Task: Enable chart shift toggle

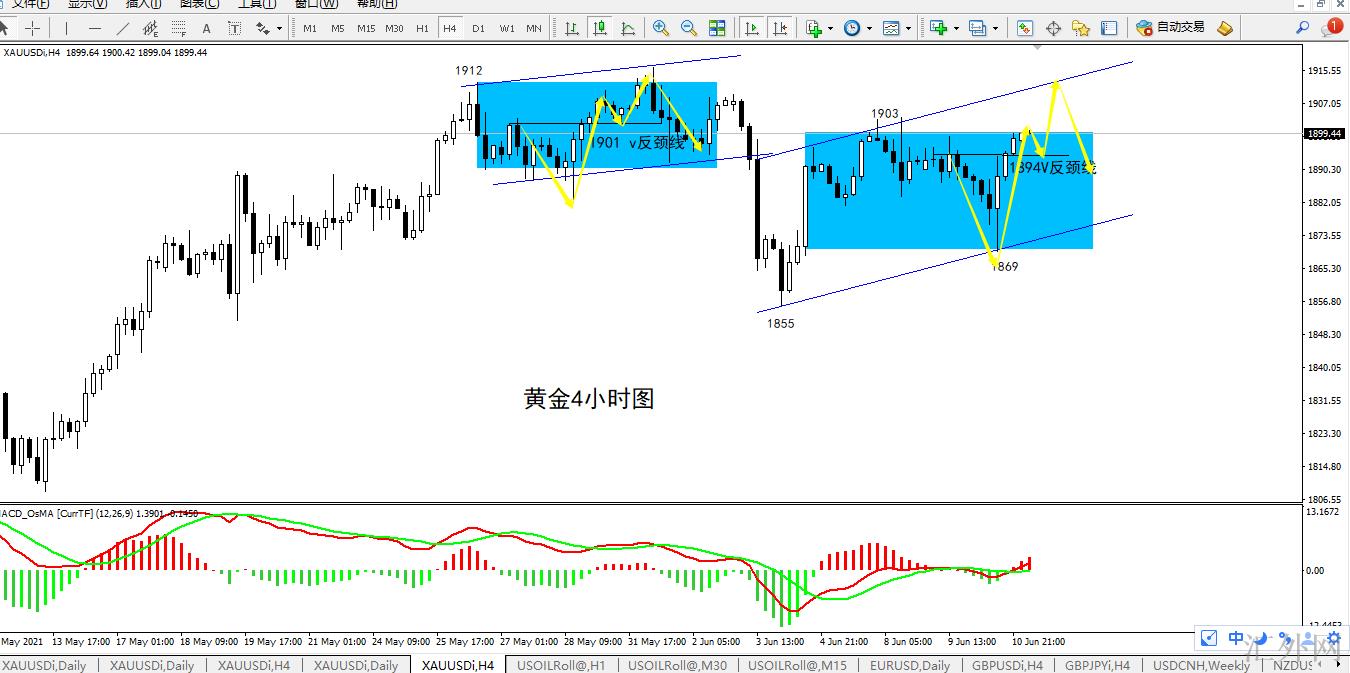Action: 781,28
